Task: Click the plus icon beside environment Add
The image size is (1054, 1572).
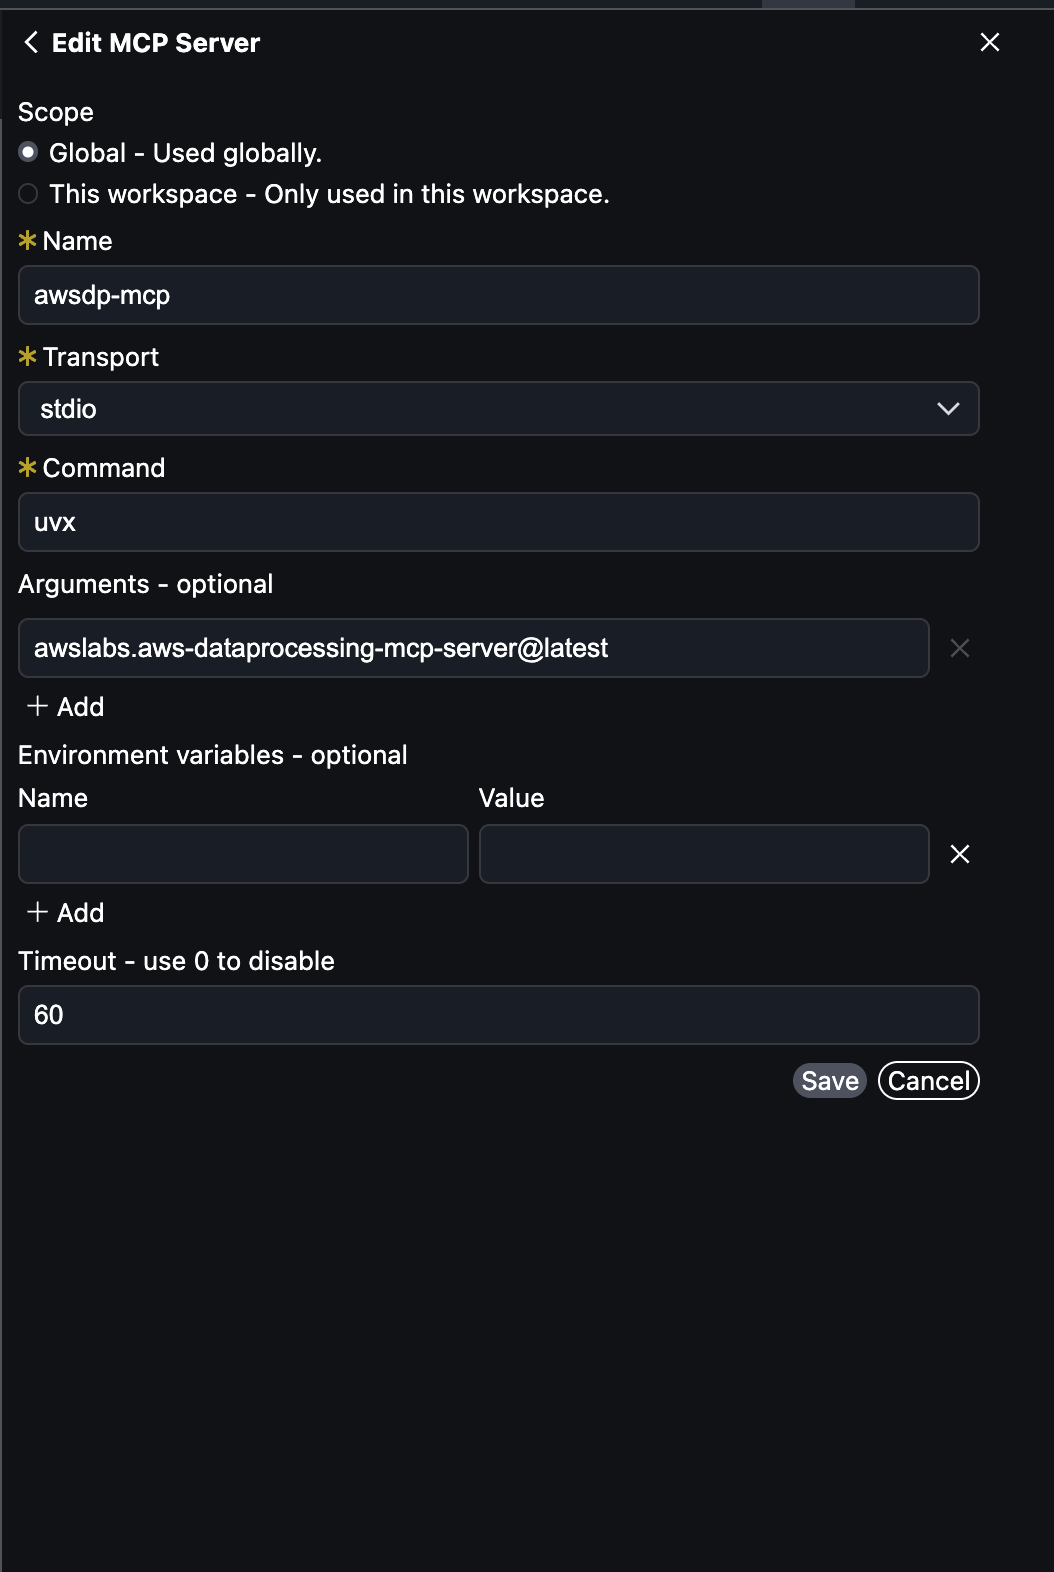Action: (38, 912)
